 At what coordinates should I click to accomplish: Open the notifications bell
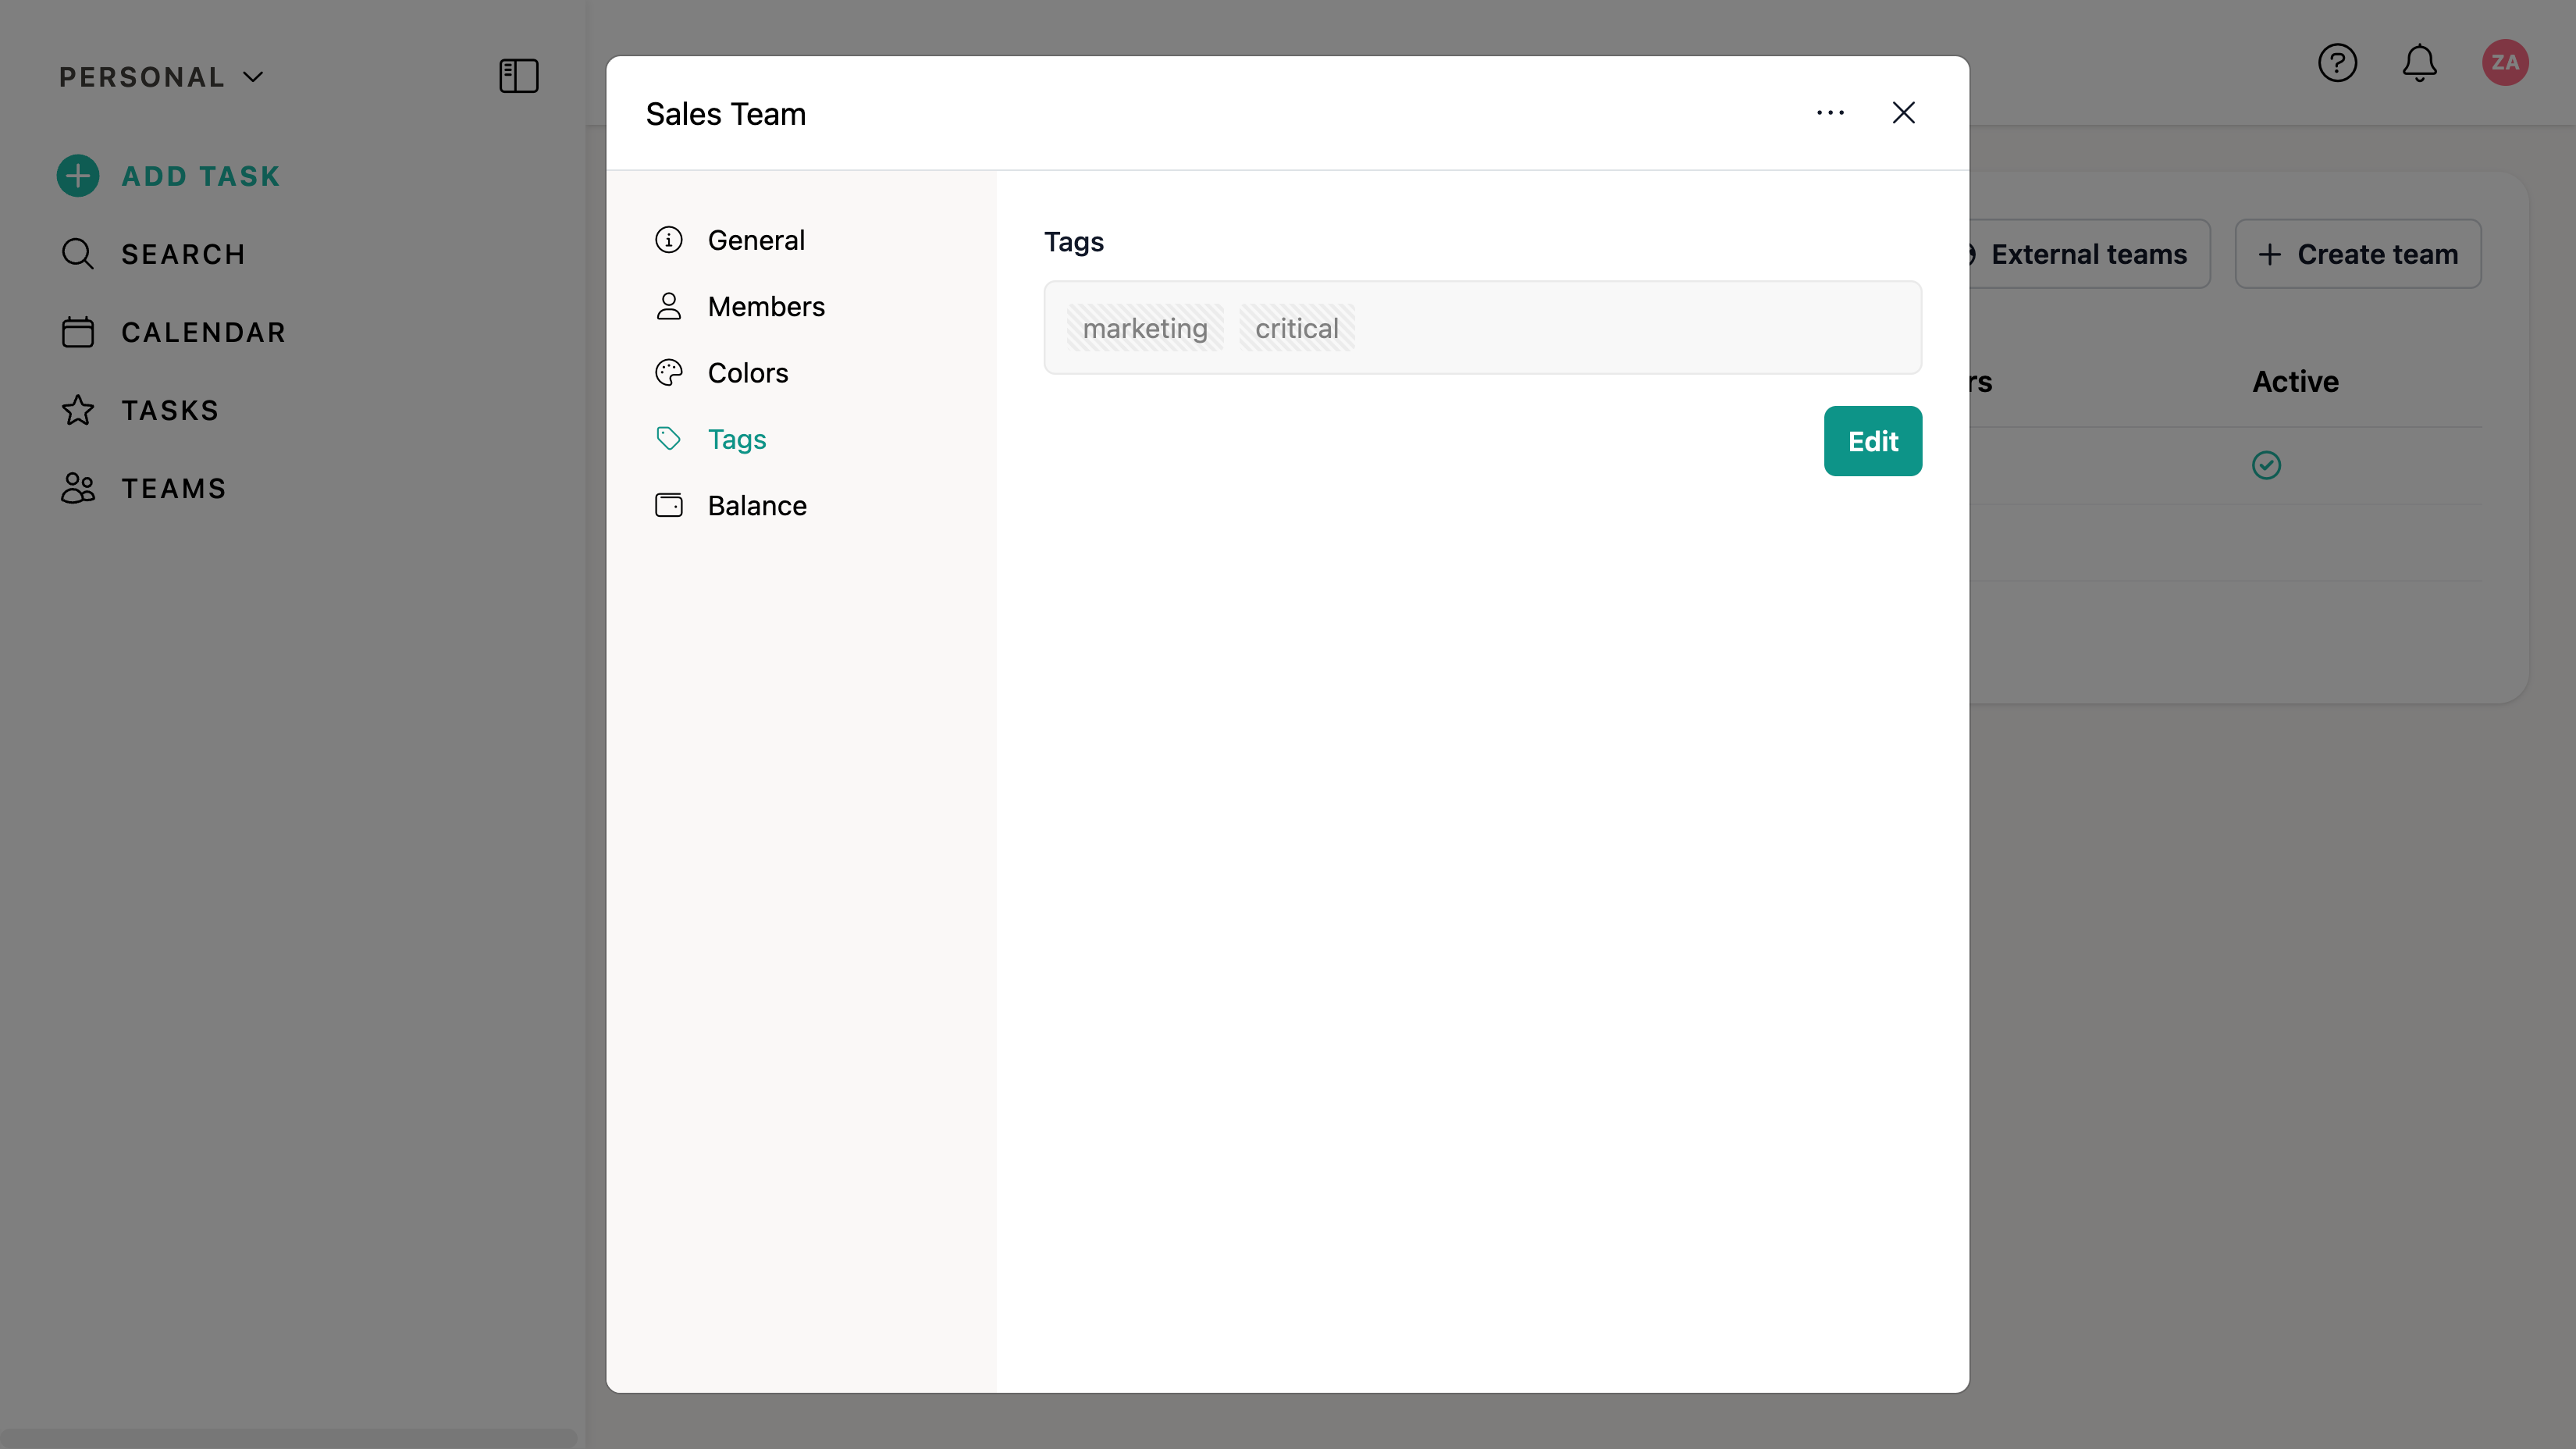tap(2419, 63)
